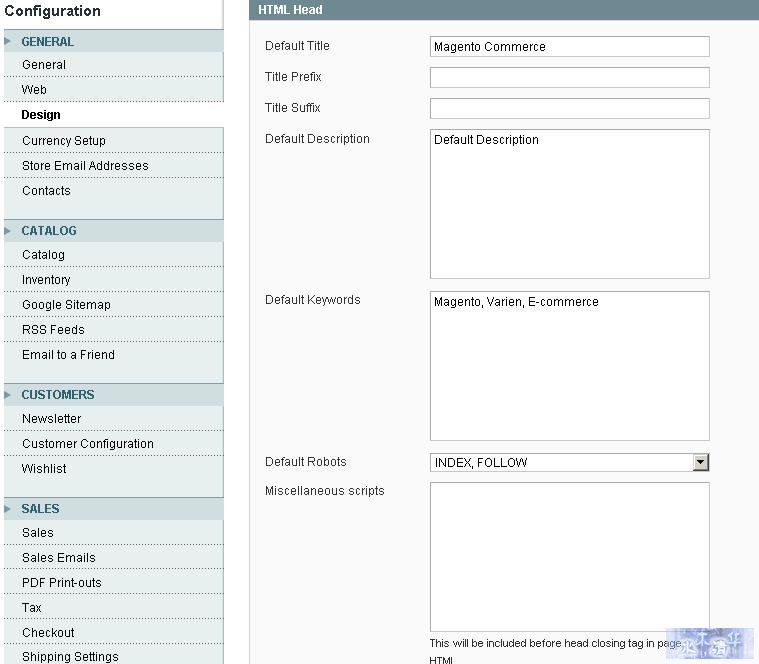Click the CATALOG section heading text
The height and width of the screenshot is (664, 759).
(x=49, y=231)
